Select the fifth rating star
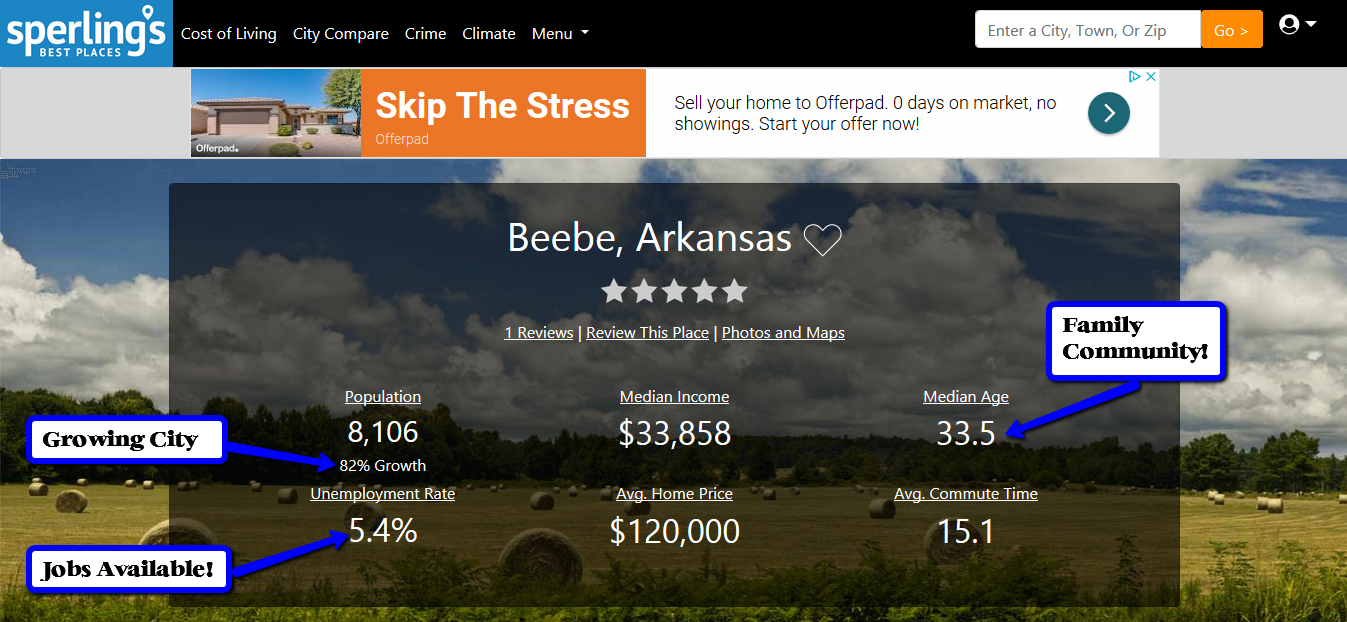 [734, 291]
